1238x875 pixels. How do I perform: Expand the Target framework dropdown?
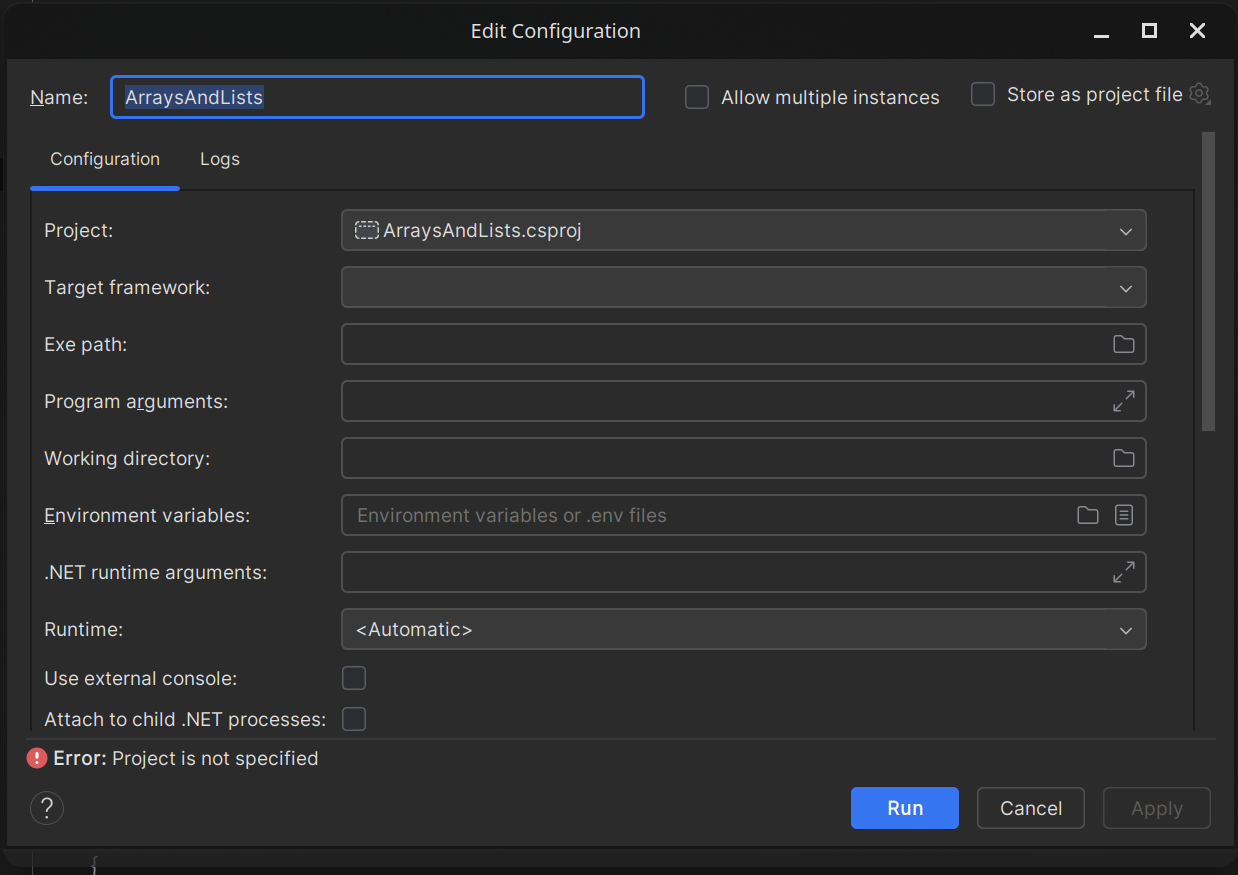(743, 288)
